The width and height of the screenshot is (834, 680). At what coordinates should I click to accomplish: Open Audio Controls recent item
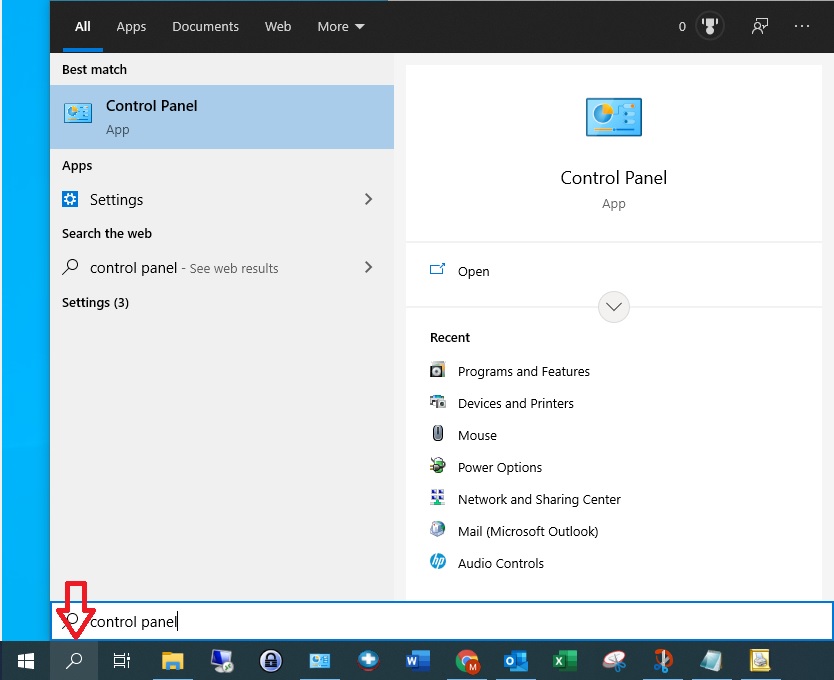(x=501, y=563)
